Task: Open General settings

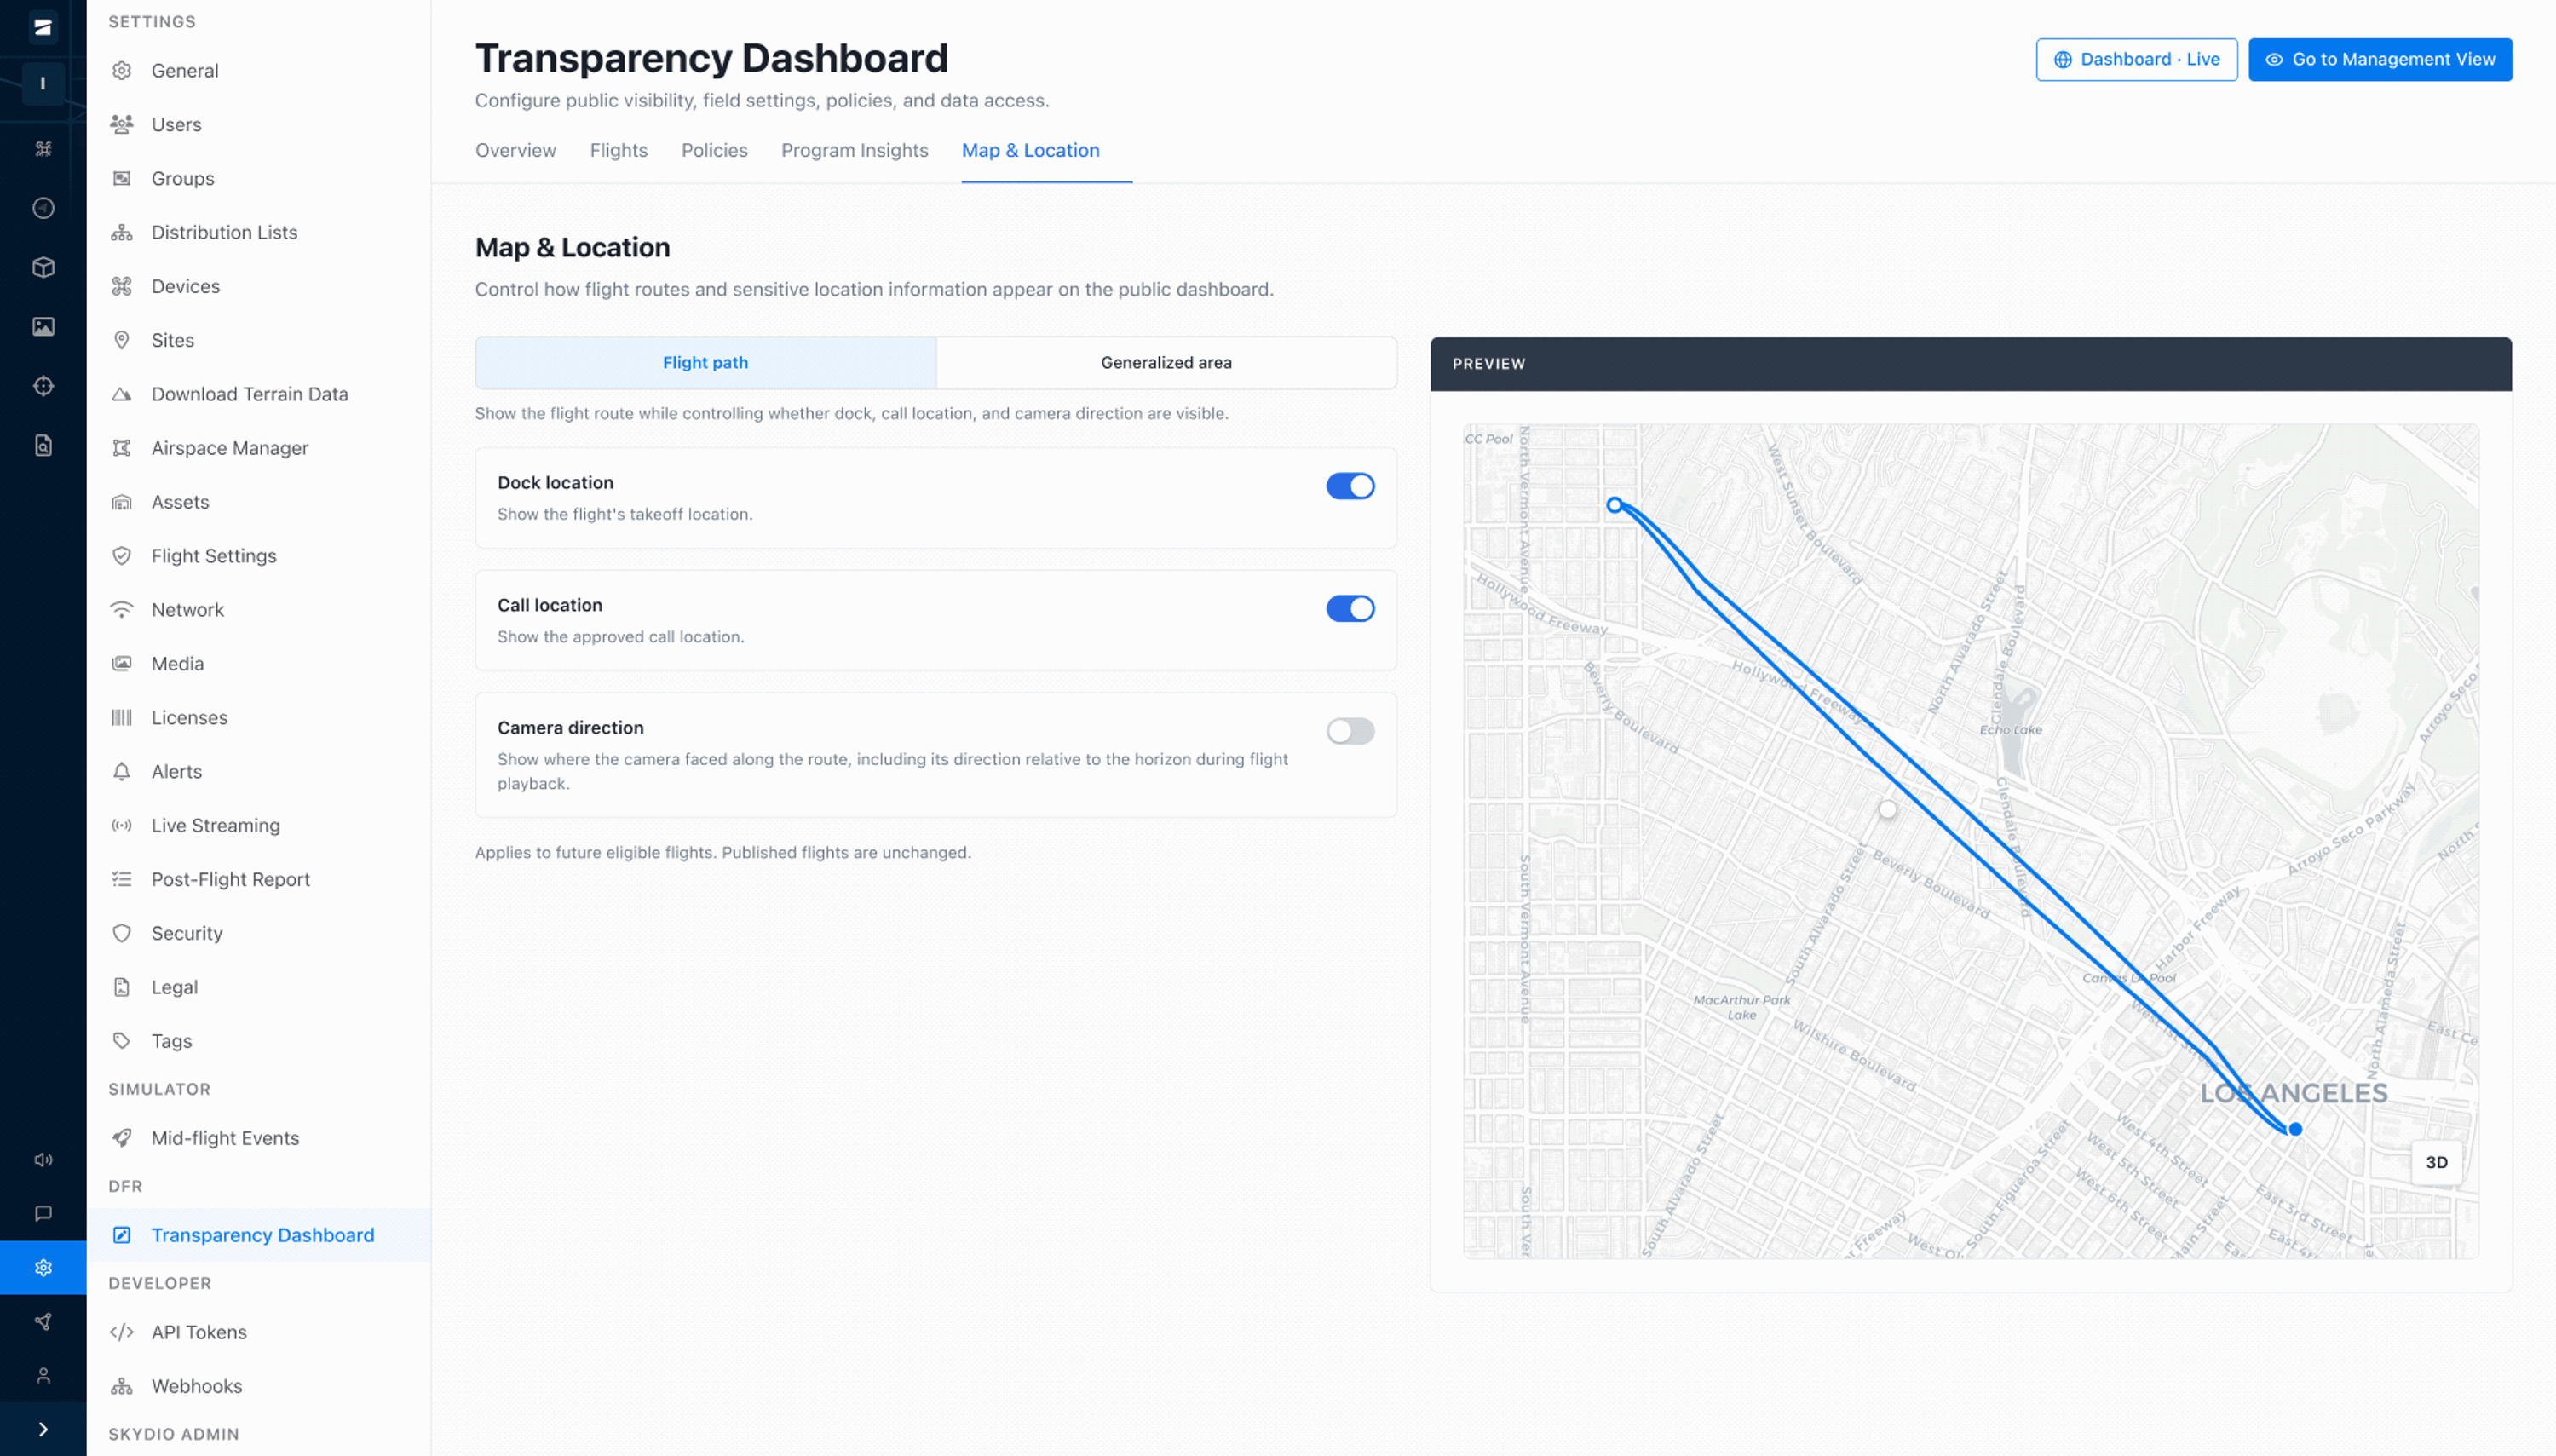Action: (x=259, y=71)
